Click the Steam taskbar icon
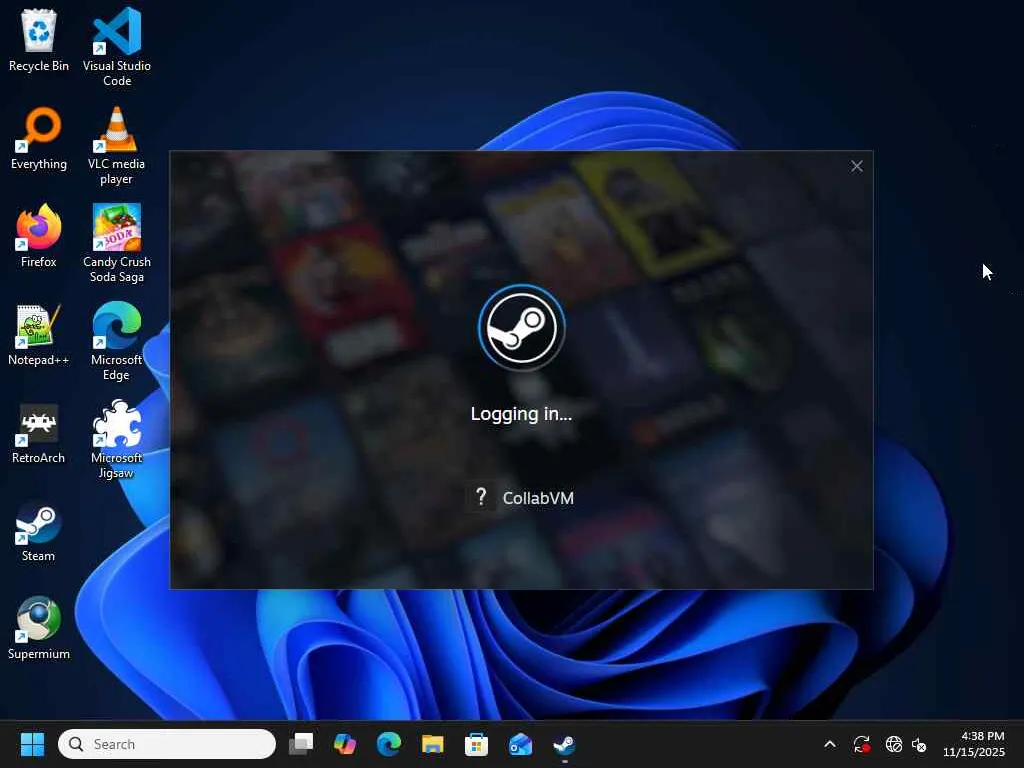 [x=564, y=744]
